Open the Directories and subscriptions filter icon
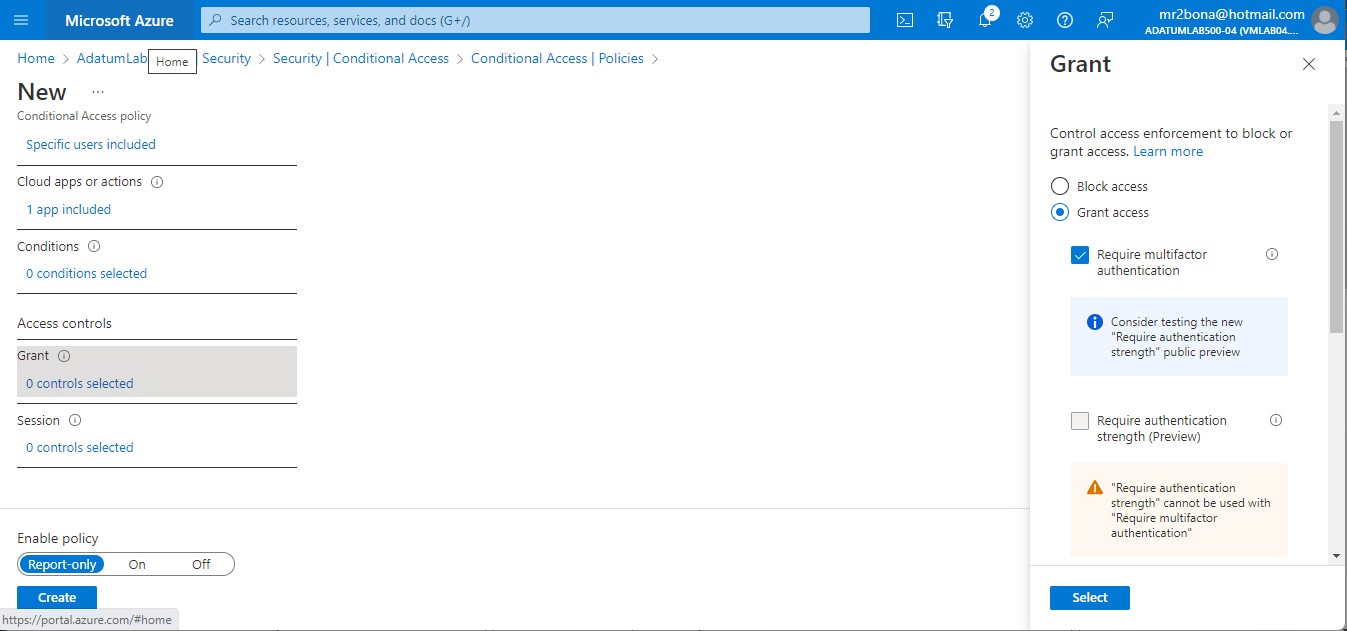Viewport: 1347px width, 631px height. coord(945,20)
